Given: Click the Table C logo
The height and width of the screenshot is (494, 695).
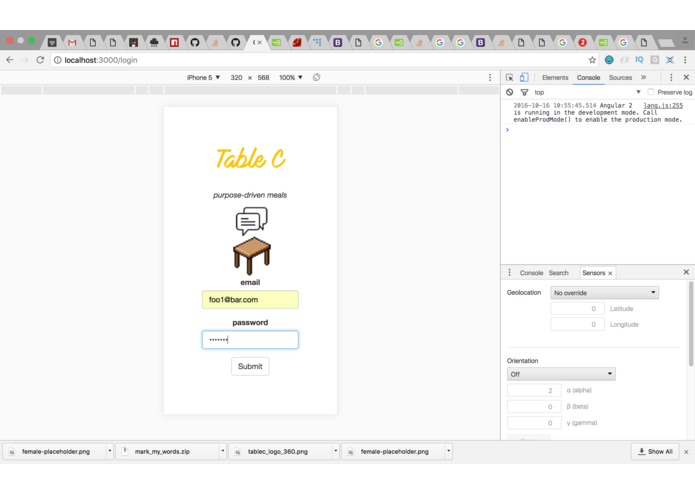Looking at the screenshot, I should (250, 158).
